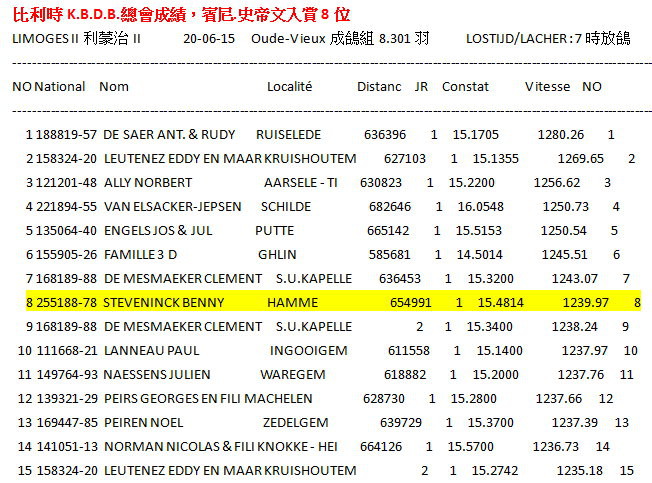The width and height of the screenshot is (652, 483).
Task: Select the highlighted STEVENINCK BENNY row
Action: (x=330, y=302)
